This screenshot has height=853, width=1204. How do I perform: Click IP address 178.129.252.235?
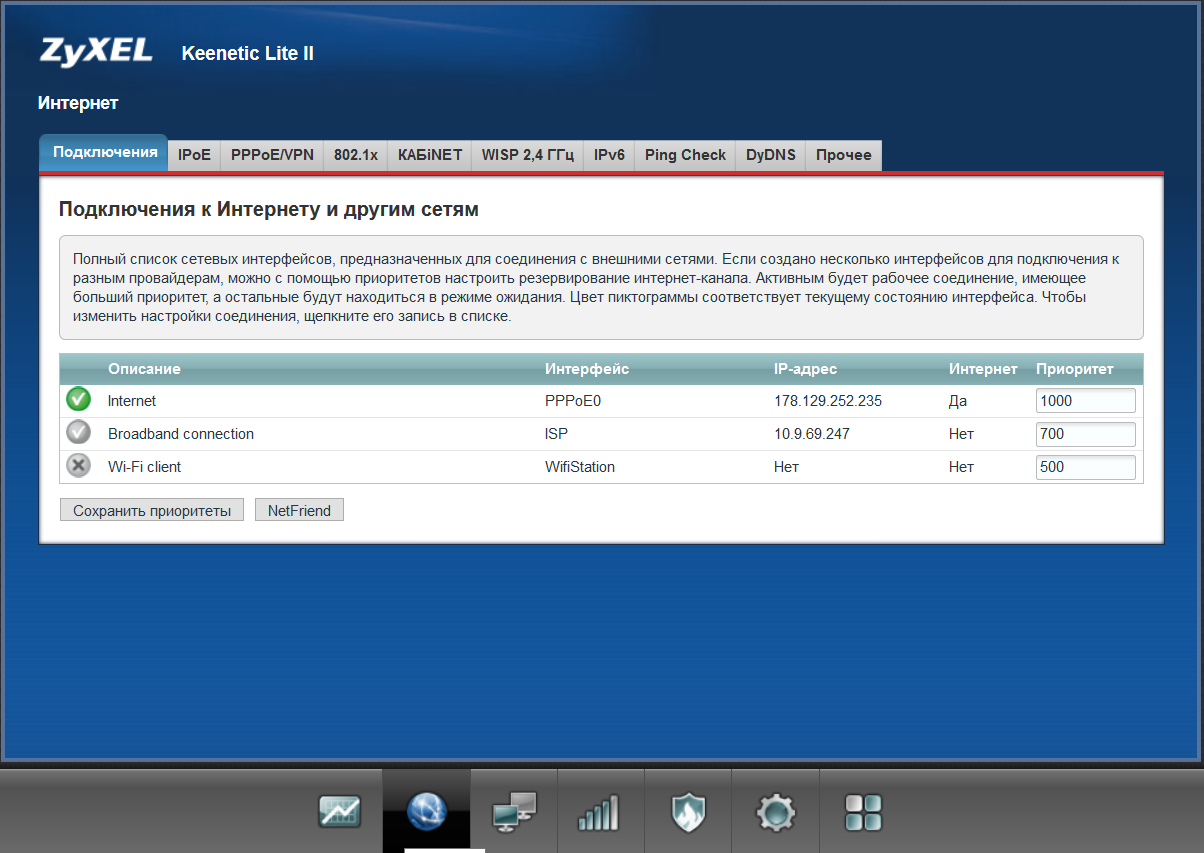pos(828,401)
